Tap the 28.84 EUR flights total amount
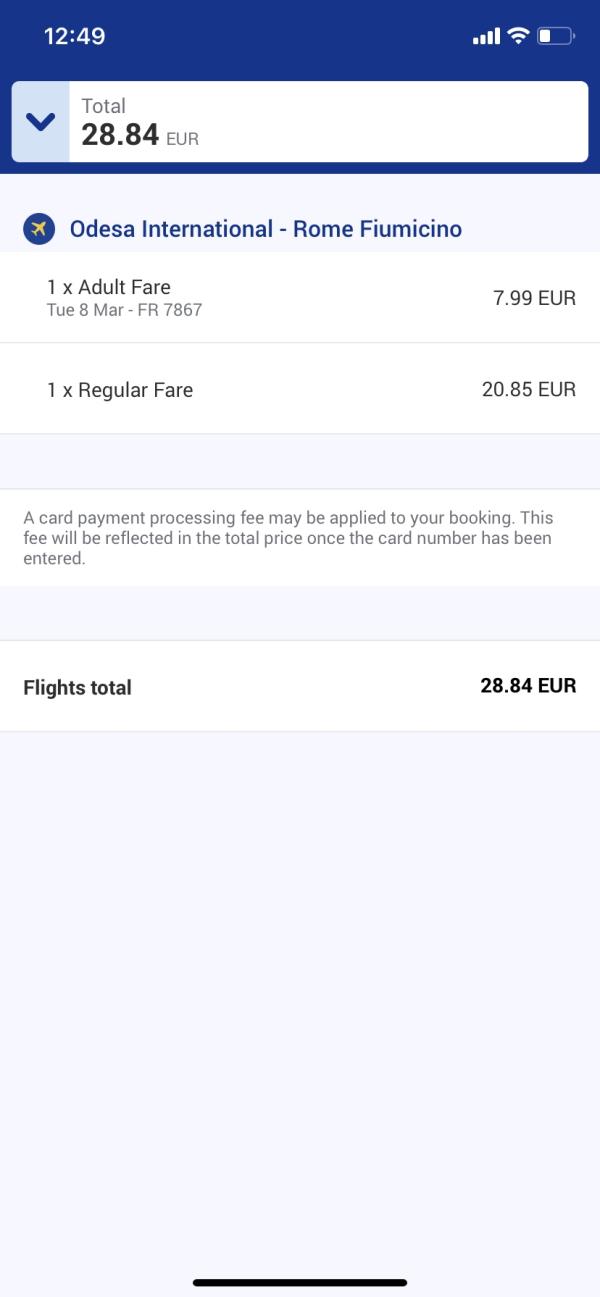This screenshot has height=1297, width=600. click(528, 686)
